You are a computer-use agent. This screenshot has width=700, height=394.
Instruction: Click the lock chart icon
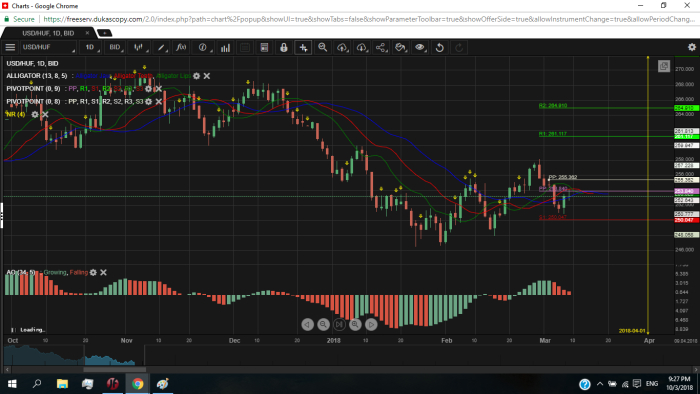coord(283,47)
